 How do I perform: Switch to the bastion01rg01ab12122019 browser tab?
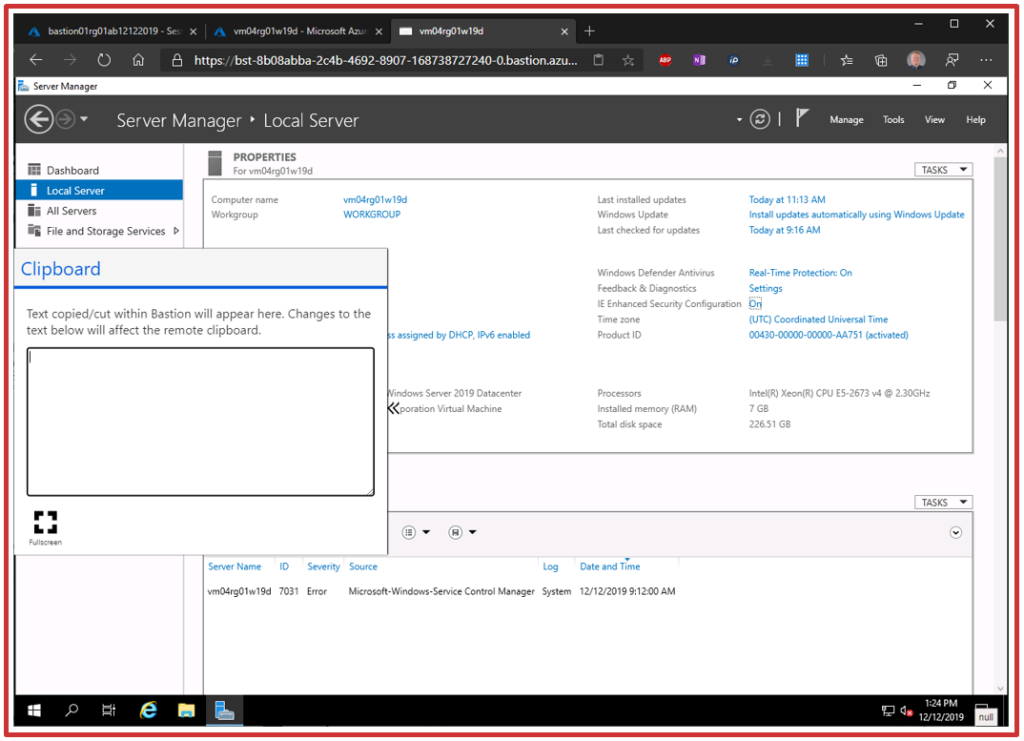point(112,31)
